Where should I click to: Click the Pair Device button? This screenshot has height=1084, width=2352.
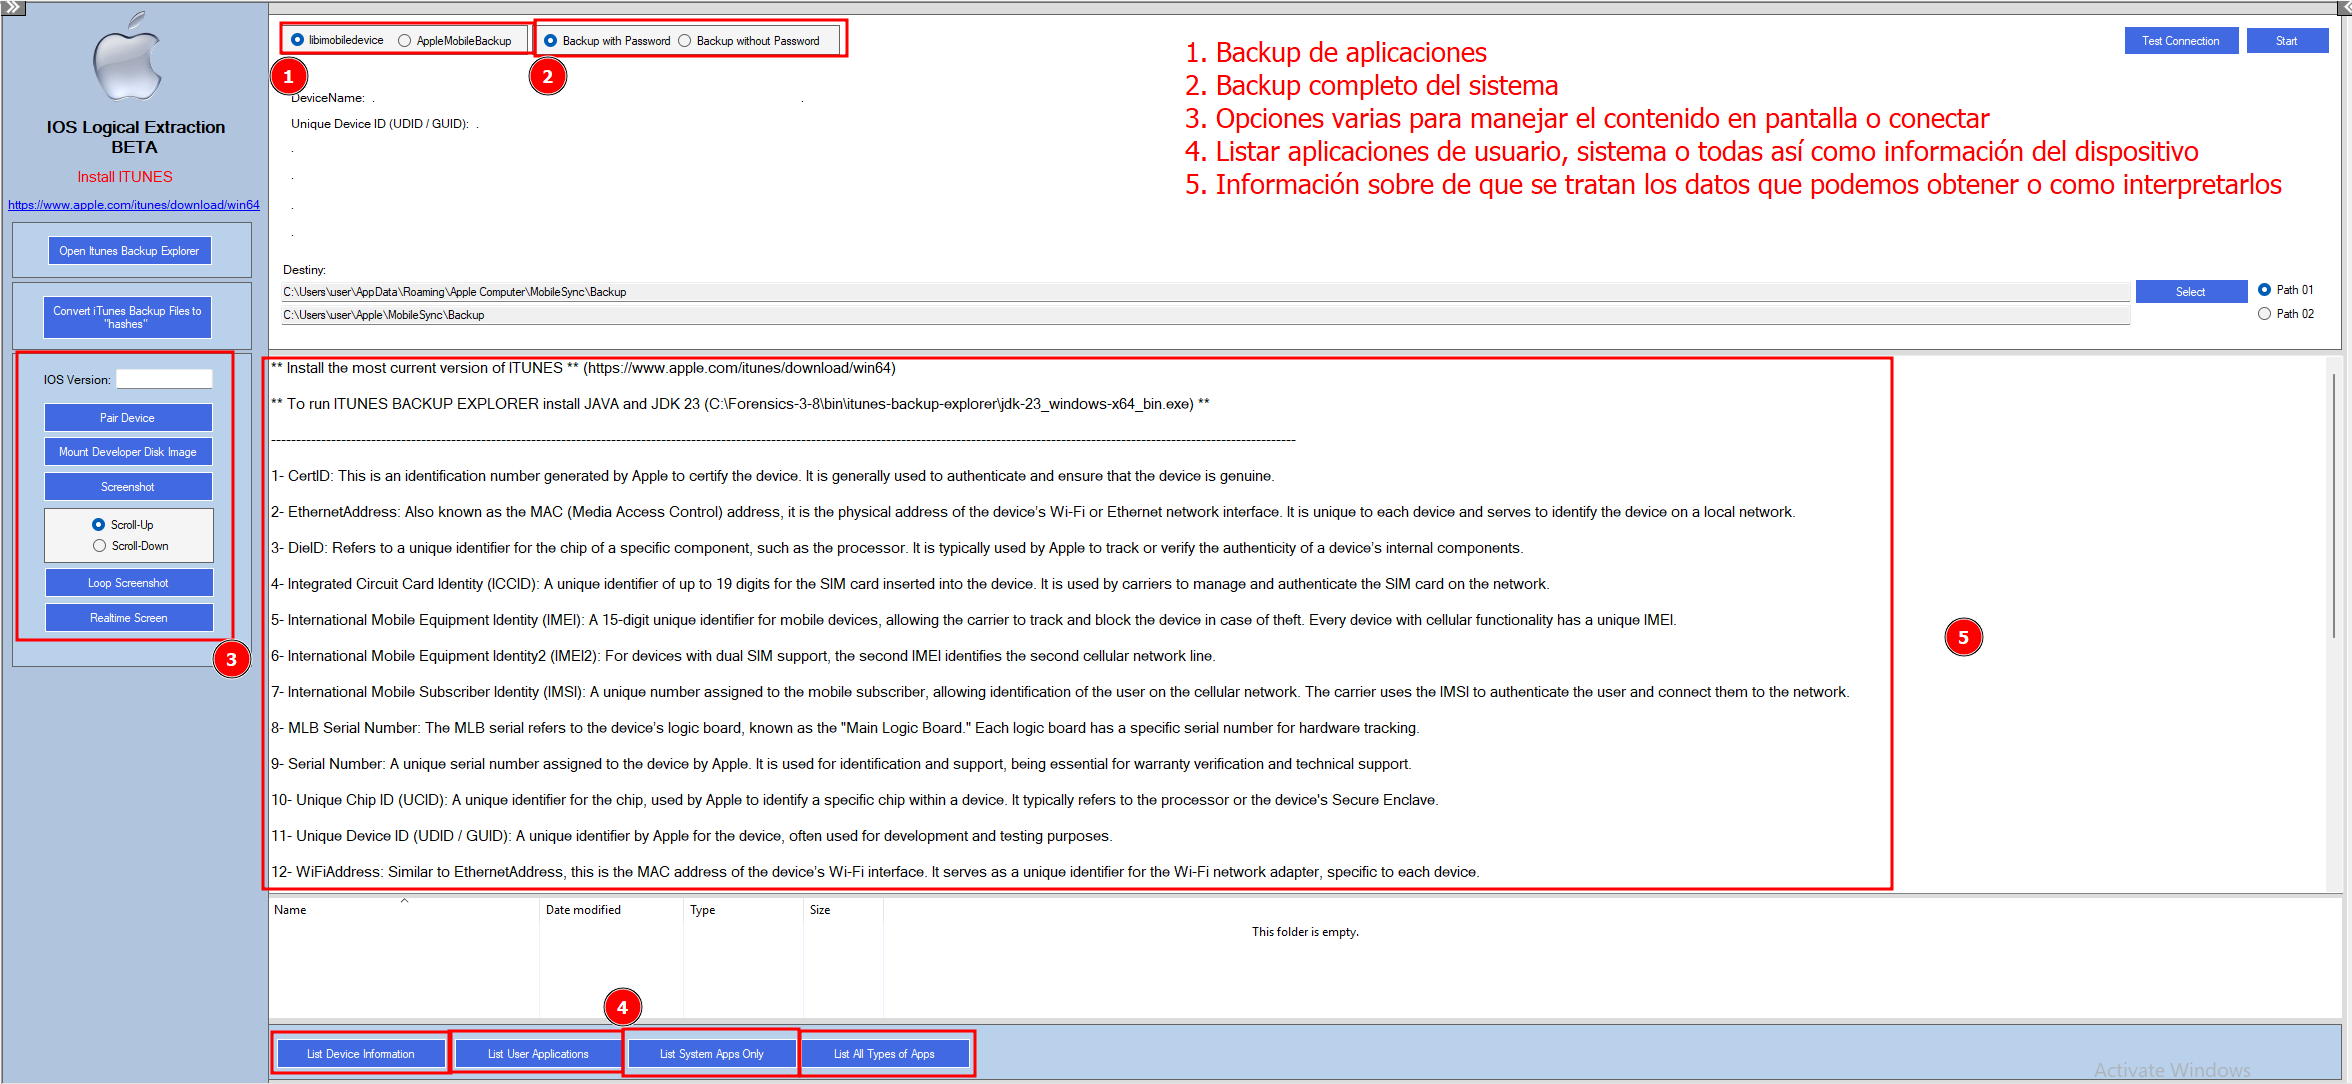[128, 418]
